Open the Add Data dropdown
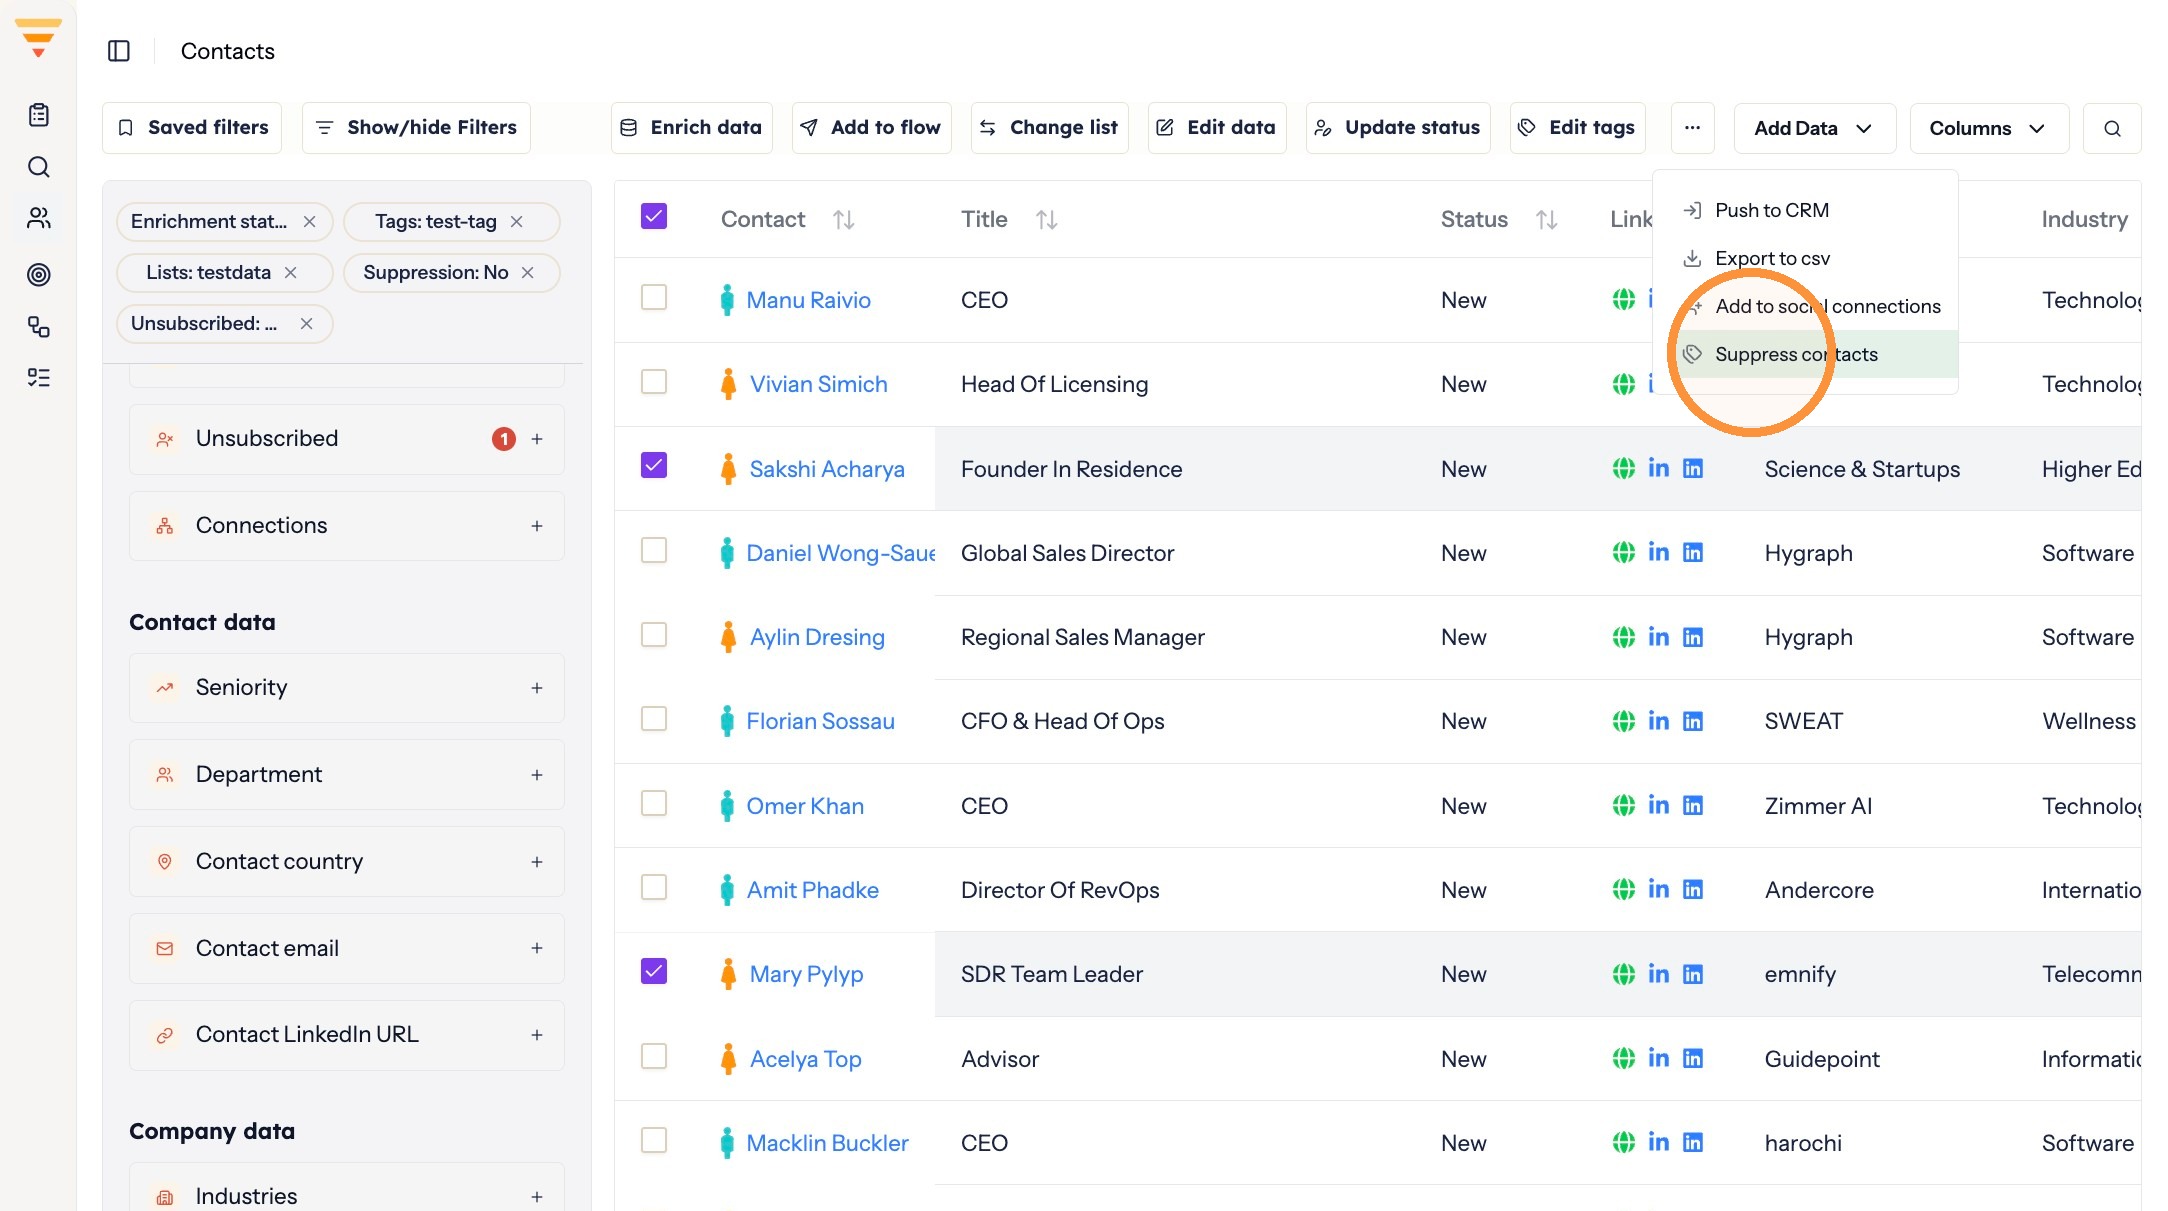The height and width of the screenshot is (1211, 2168). click(x=1814, y=128)
